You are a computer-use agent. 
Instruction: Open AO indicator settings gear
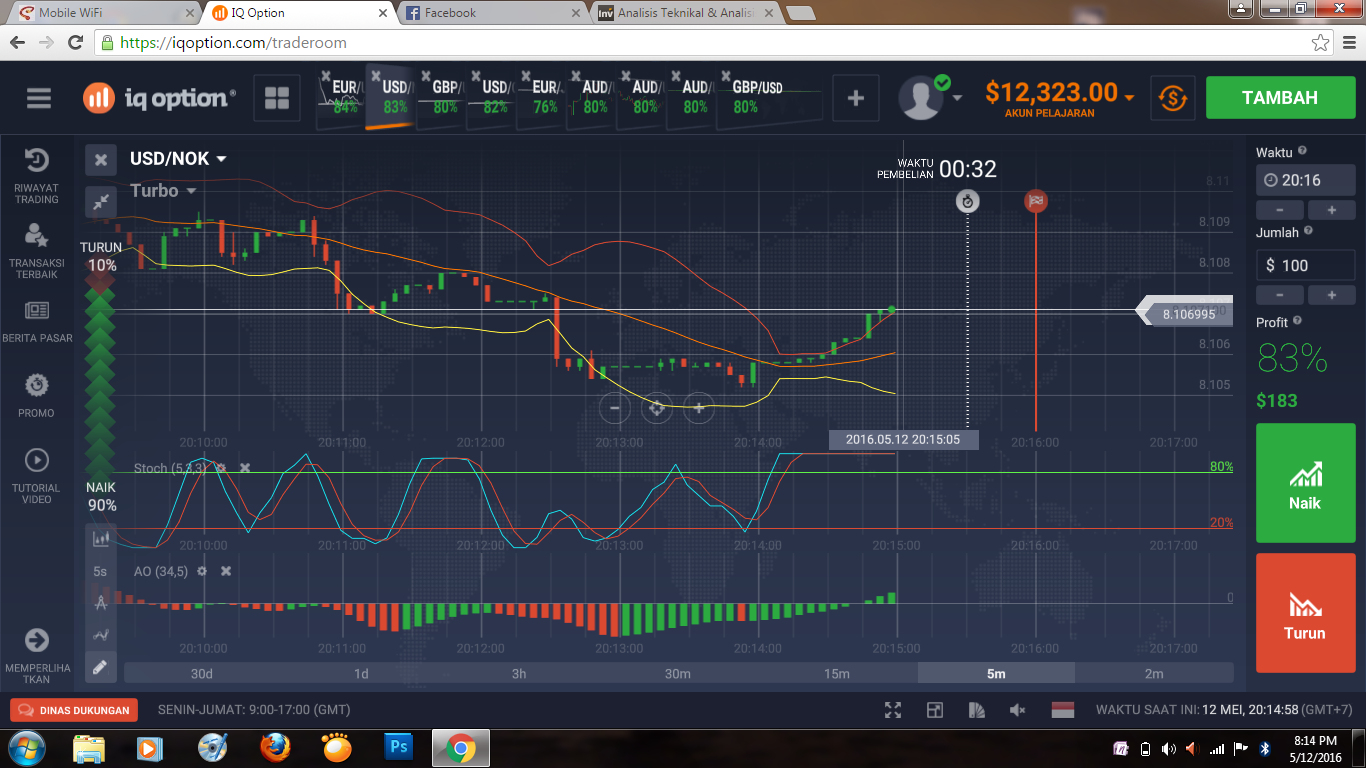point(202,571)
